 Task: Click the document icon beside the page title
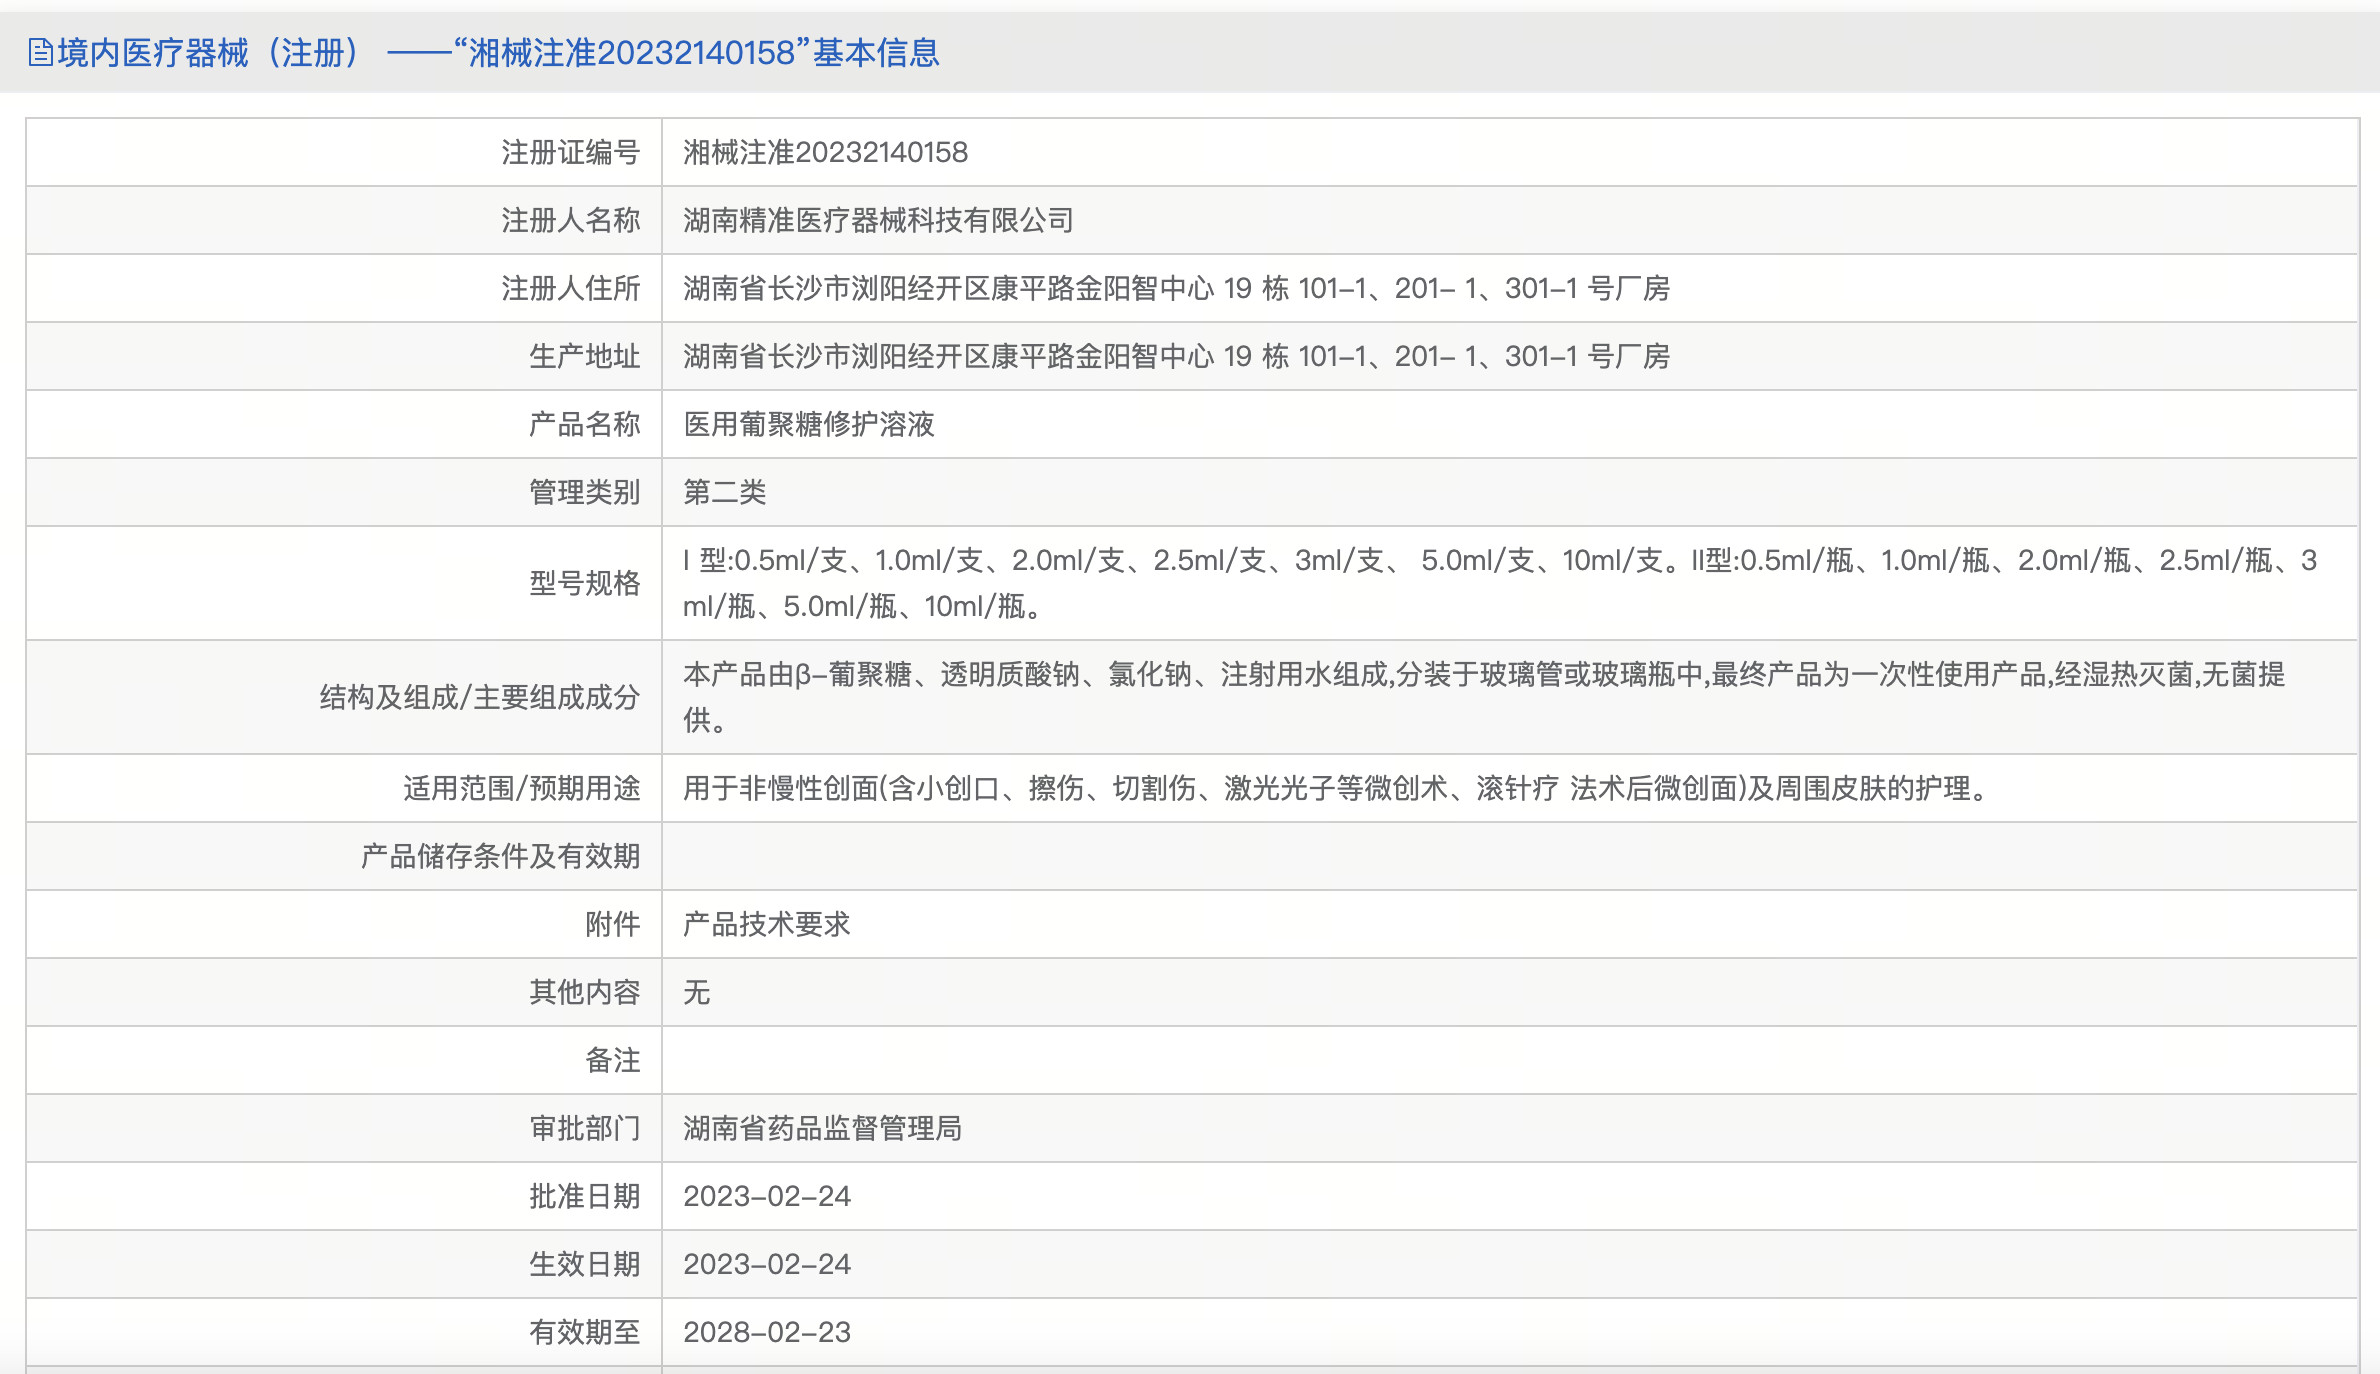41,52
